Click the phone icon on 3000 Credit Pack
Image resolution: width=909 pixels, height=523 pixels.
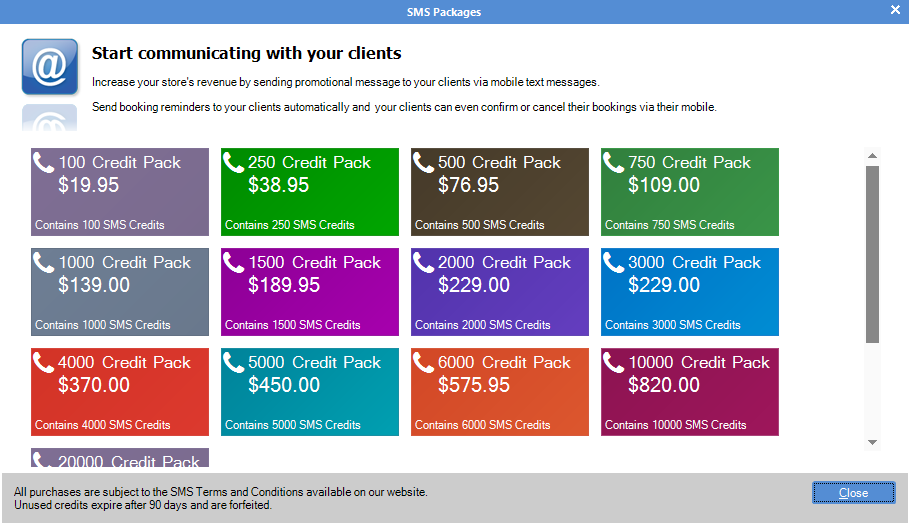pyautogui.click(x=614, y=262)
